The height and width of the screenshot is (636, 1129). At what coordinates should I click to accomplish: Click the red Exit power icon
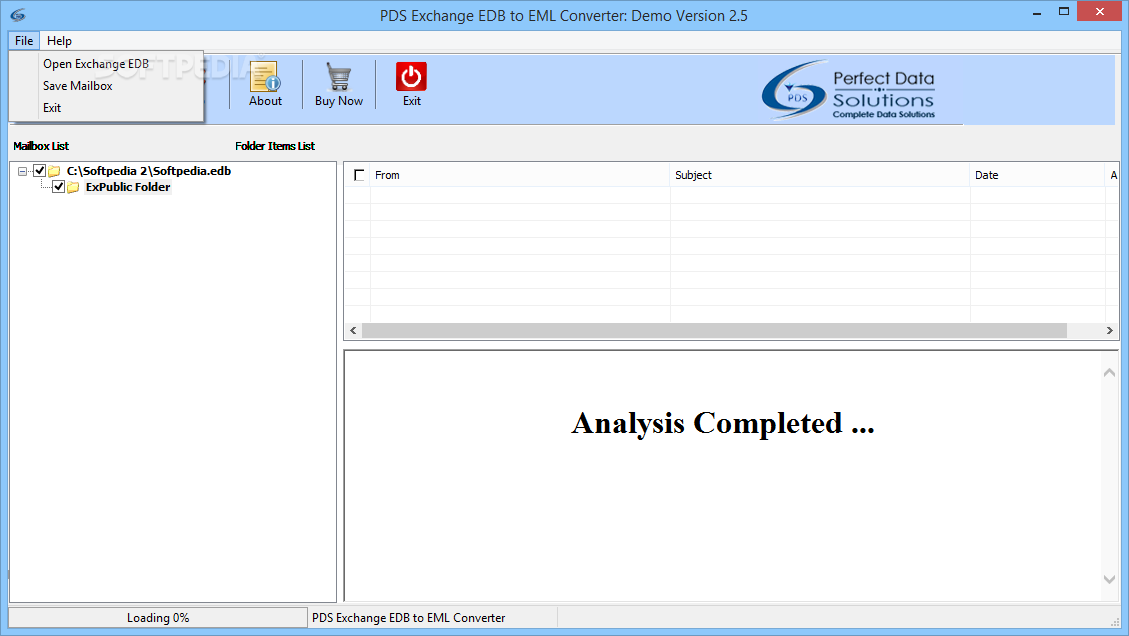tap(411, 76)
